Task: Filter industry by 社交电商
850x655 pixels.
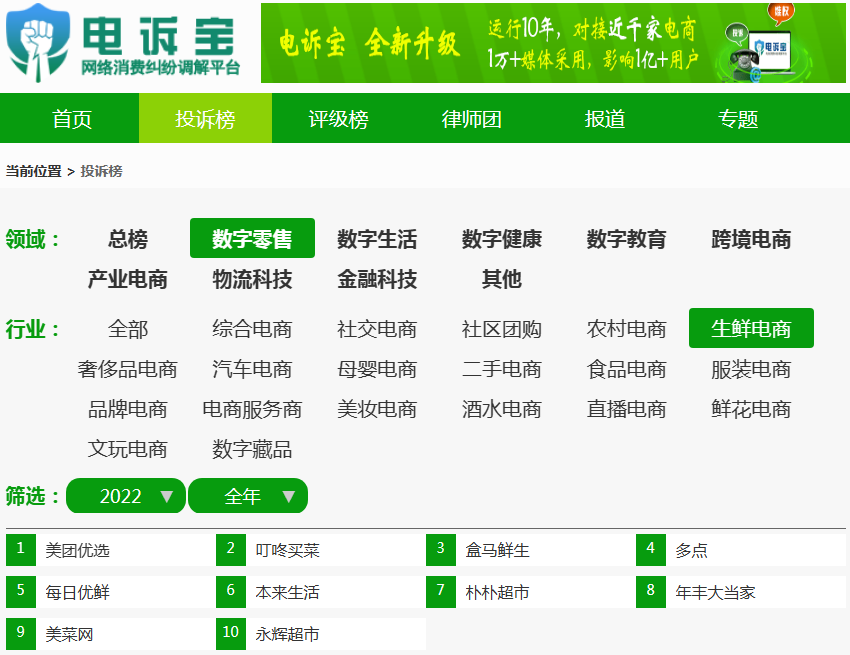Action: click(377, 329)
